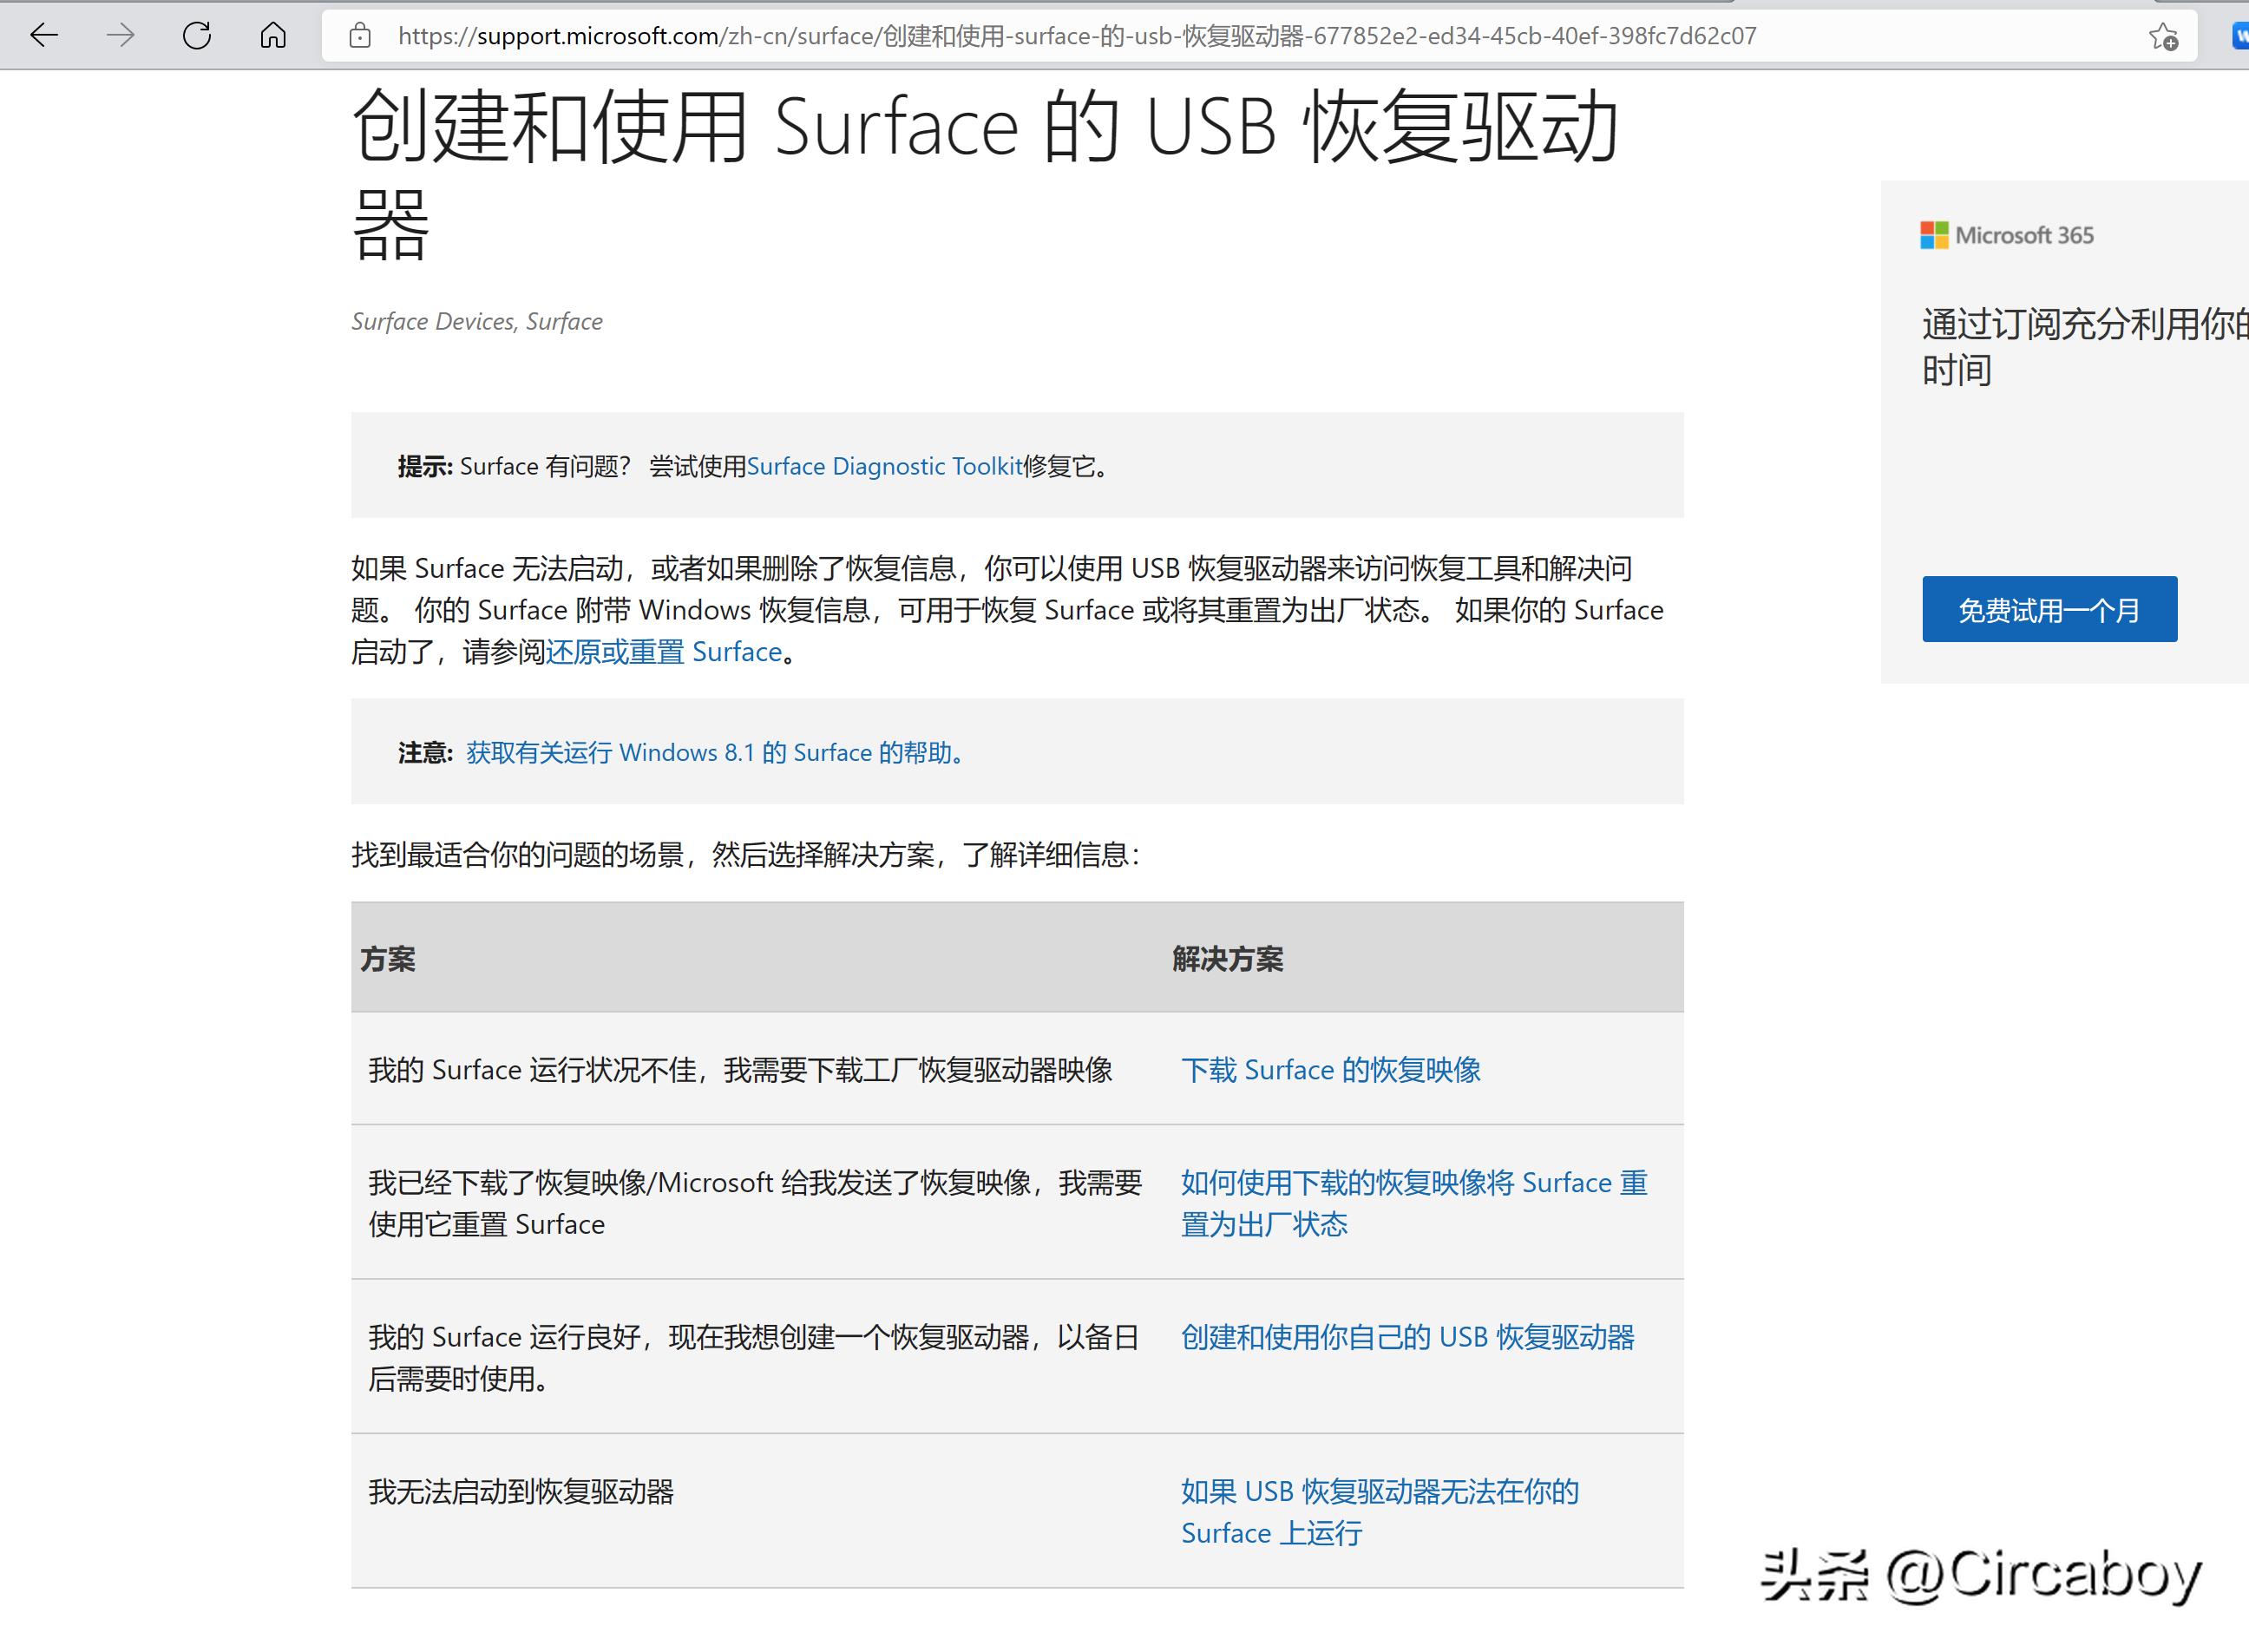Open the browser home page

pos(272,36)
